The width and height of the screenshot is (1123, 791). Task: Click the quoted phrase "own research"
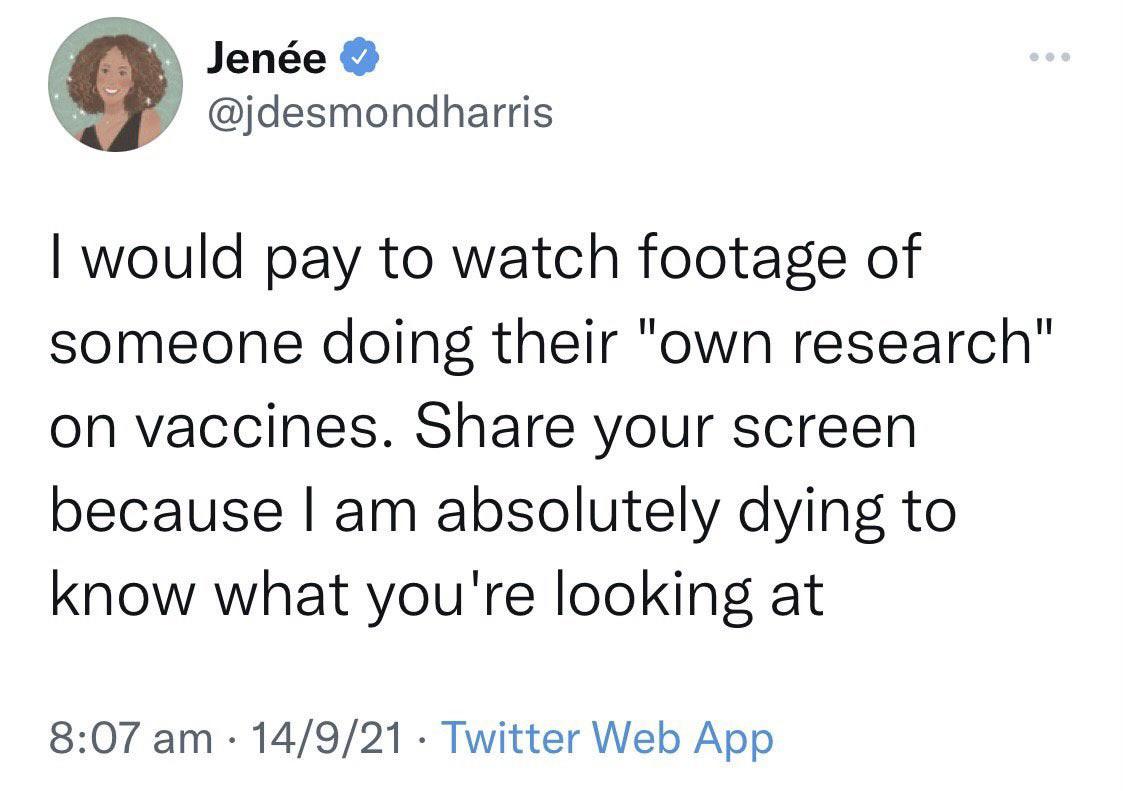point(843,344)
